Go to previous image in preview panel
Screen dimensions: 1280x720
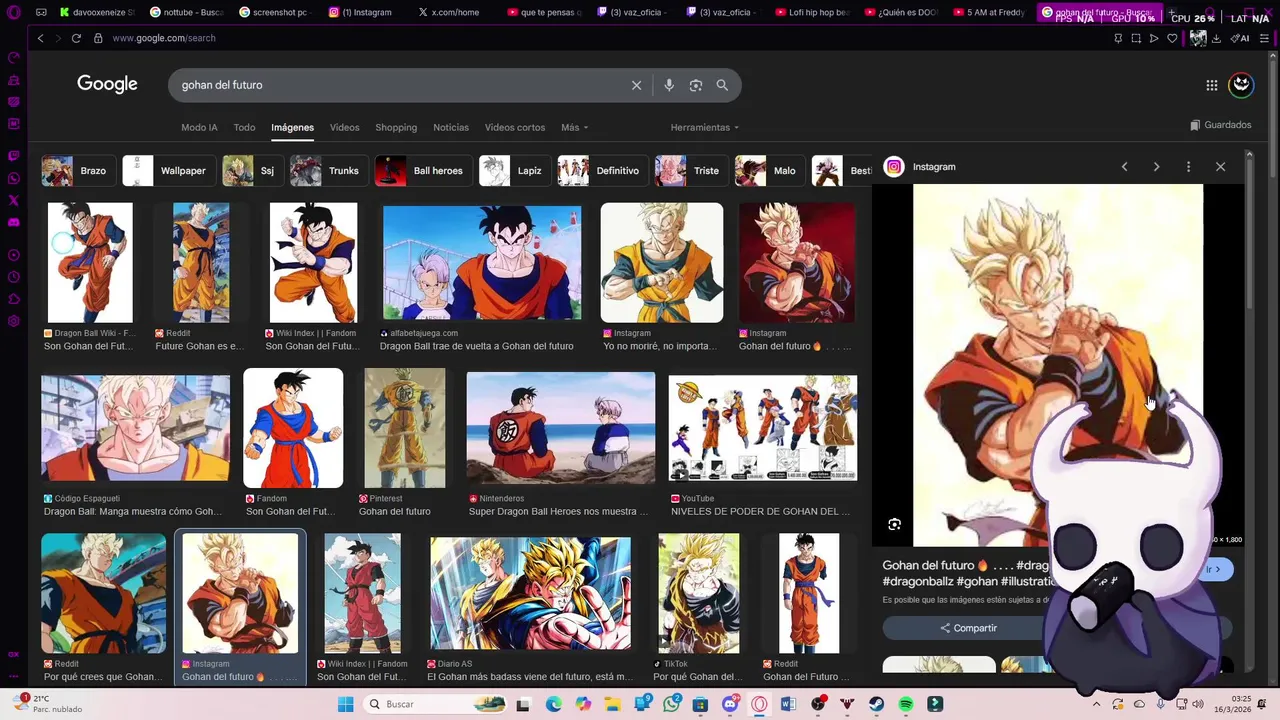[1124, 167]
